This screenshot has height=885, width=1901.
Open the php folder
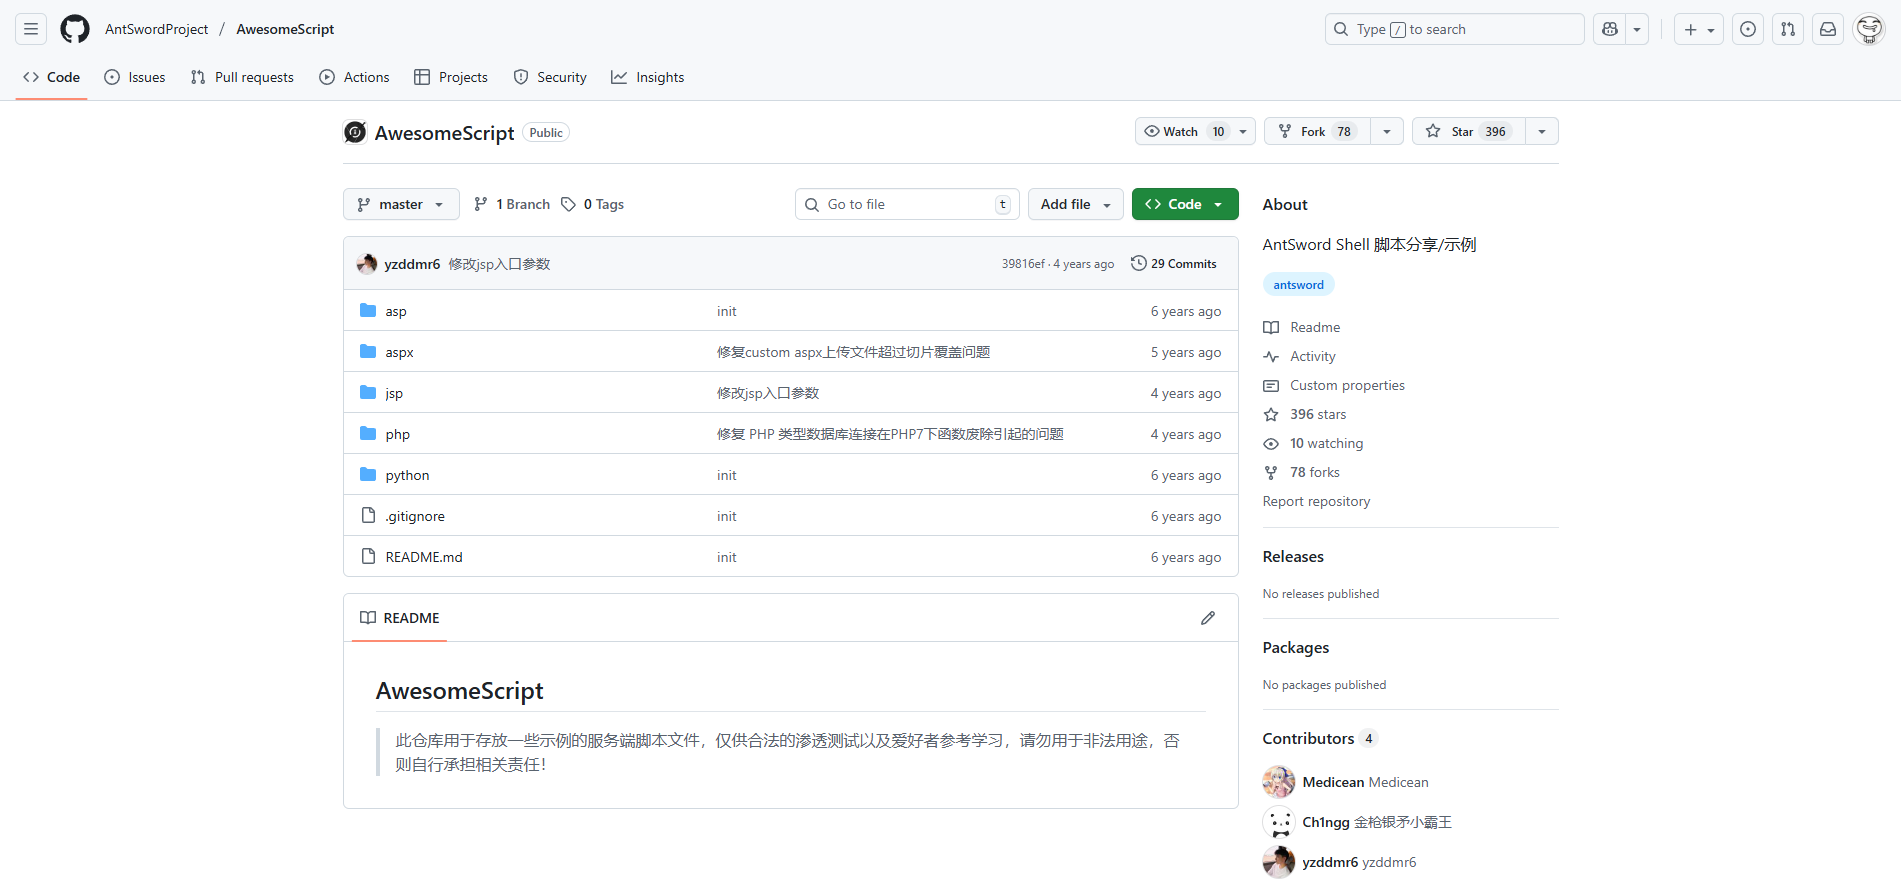[398, 434]
